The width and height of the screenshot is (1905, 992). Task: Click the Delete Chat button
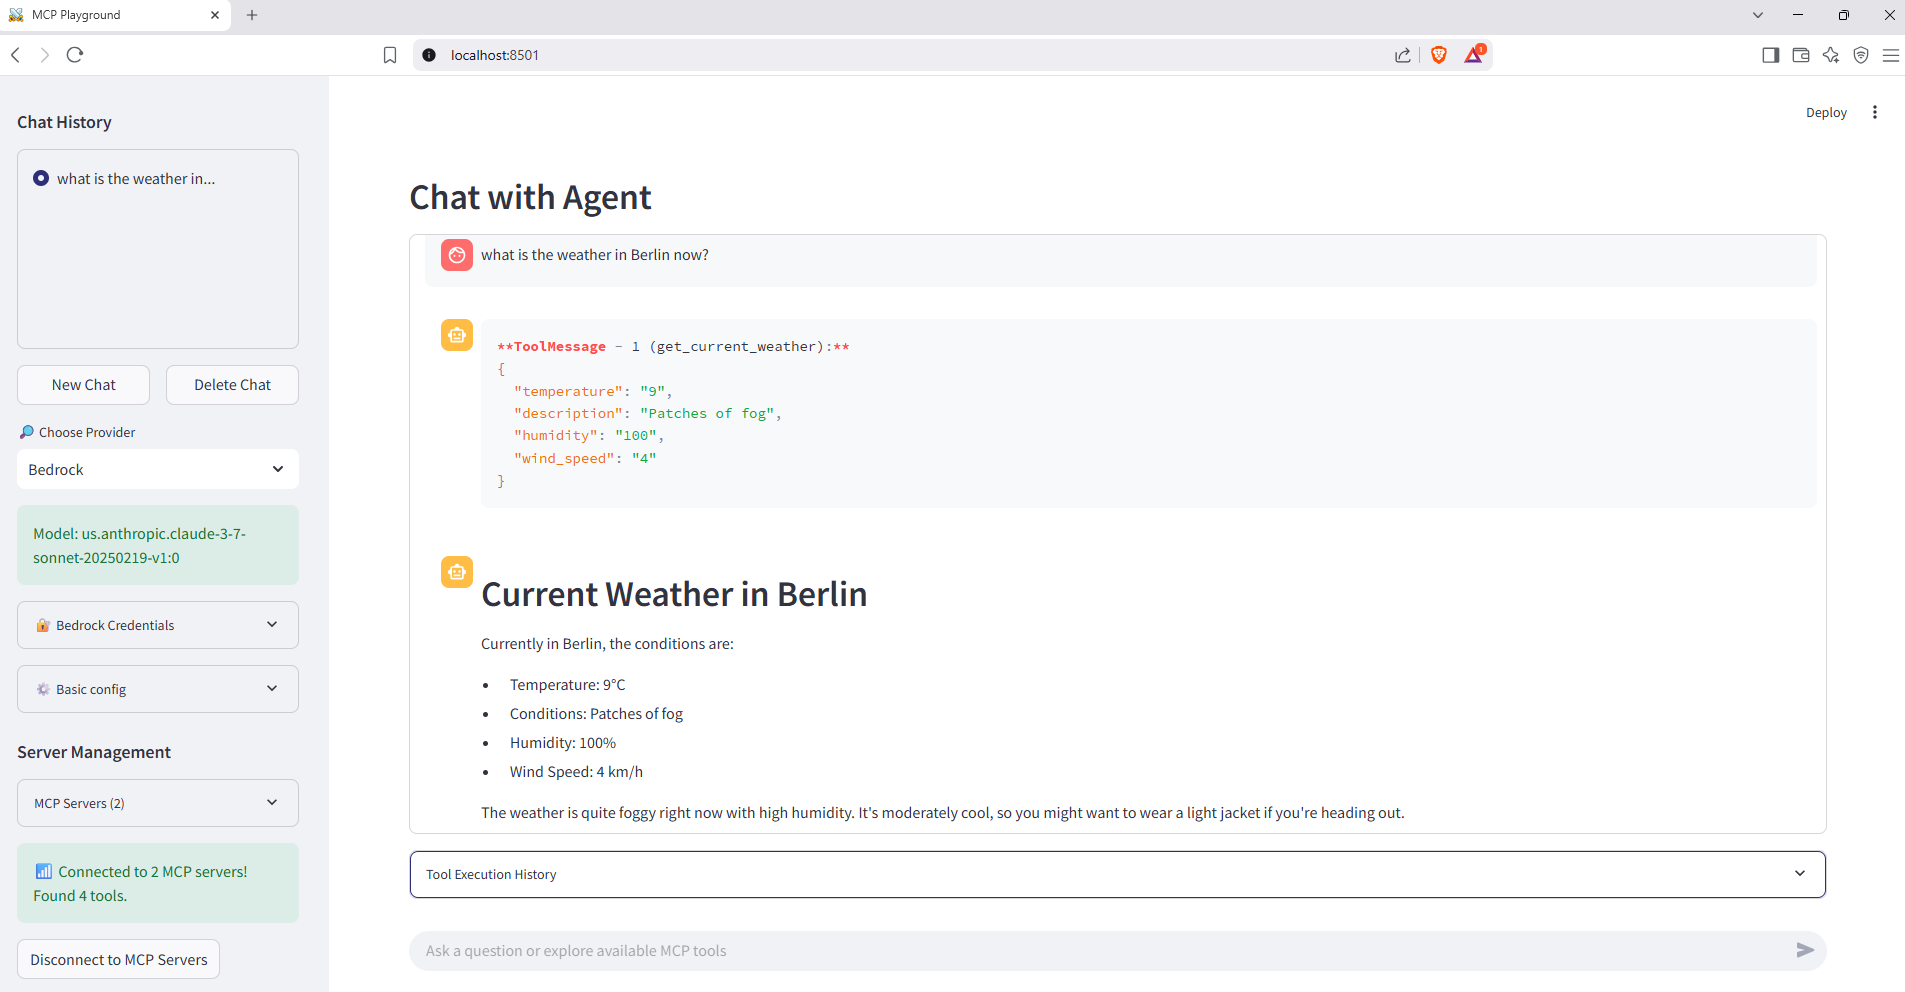click(x=232, y=385)
